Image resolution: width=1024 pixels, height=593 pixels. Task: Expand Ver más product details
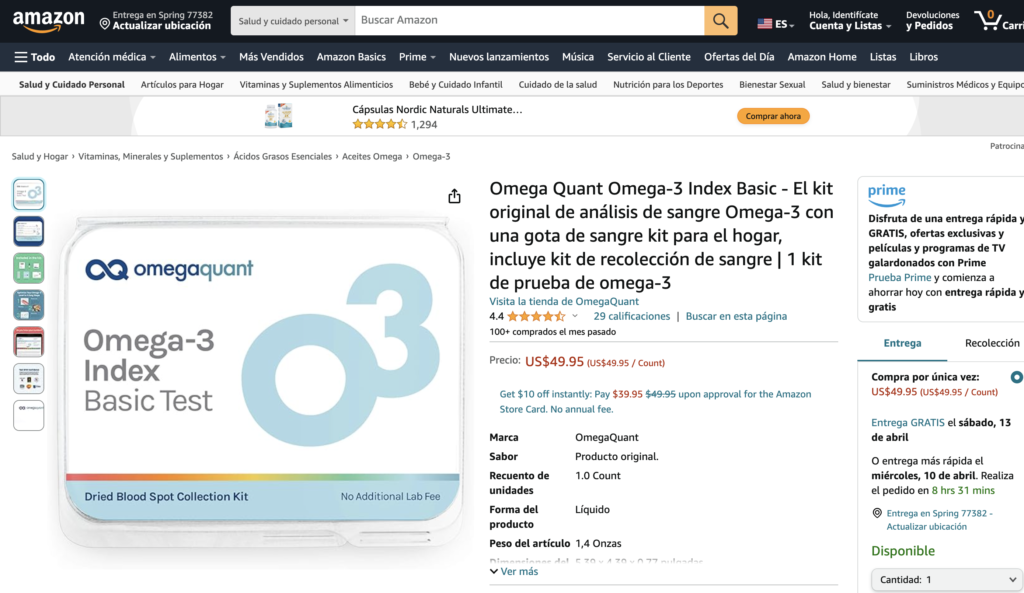(x=514, y=571)
